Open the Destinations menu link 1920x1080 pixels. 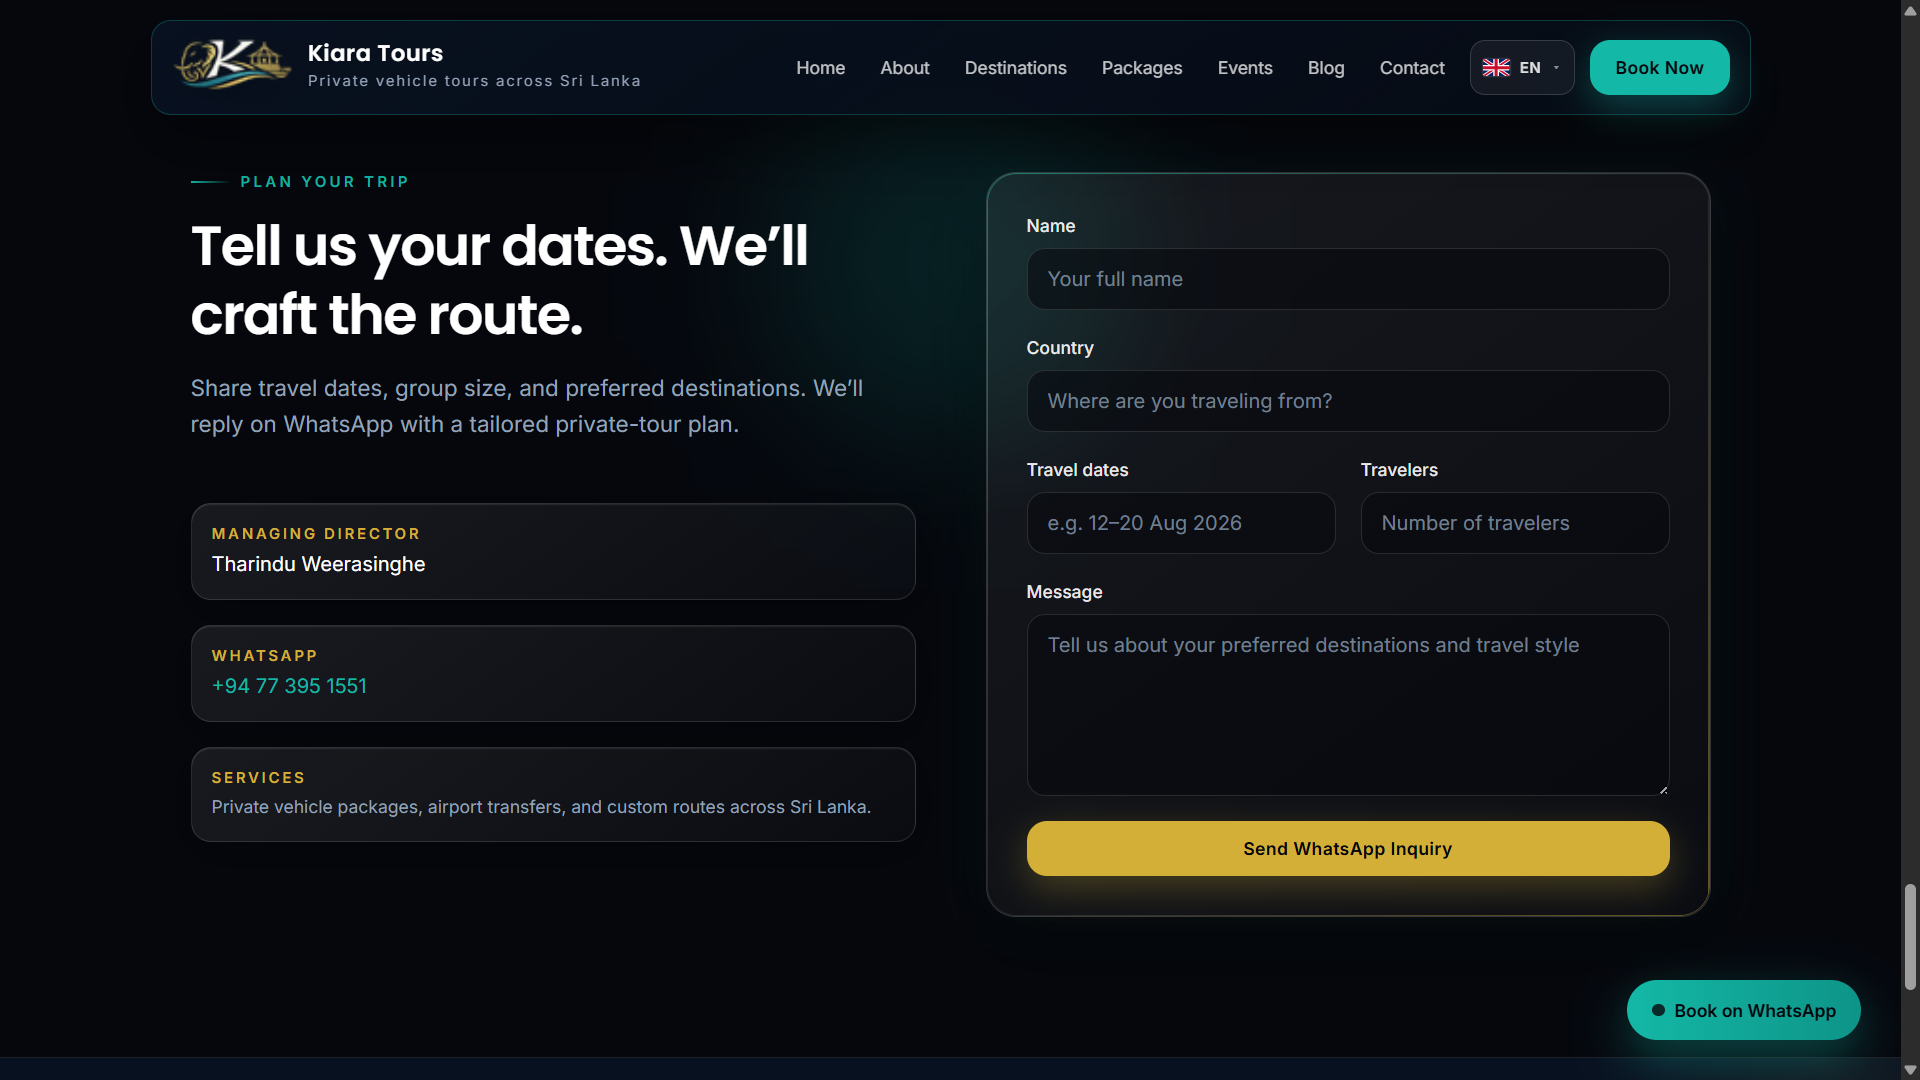pos(1015,68)
